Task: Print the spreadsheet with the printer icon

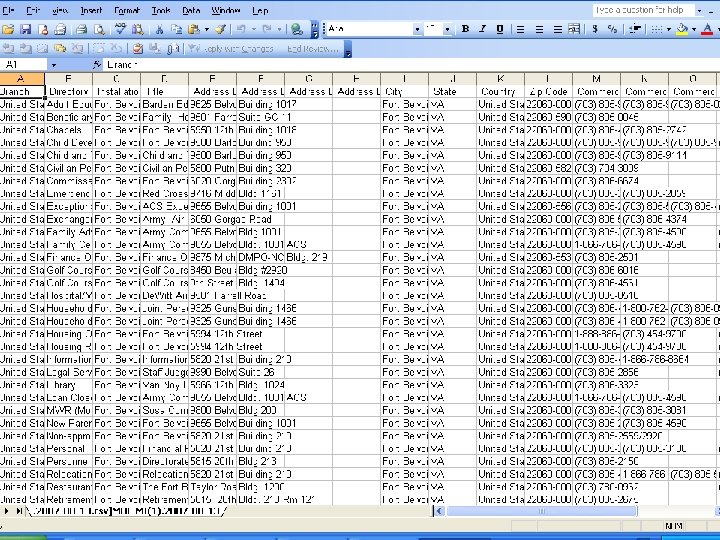Action: [x=82, y=30]
